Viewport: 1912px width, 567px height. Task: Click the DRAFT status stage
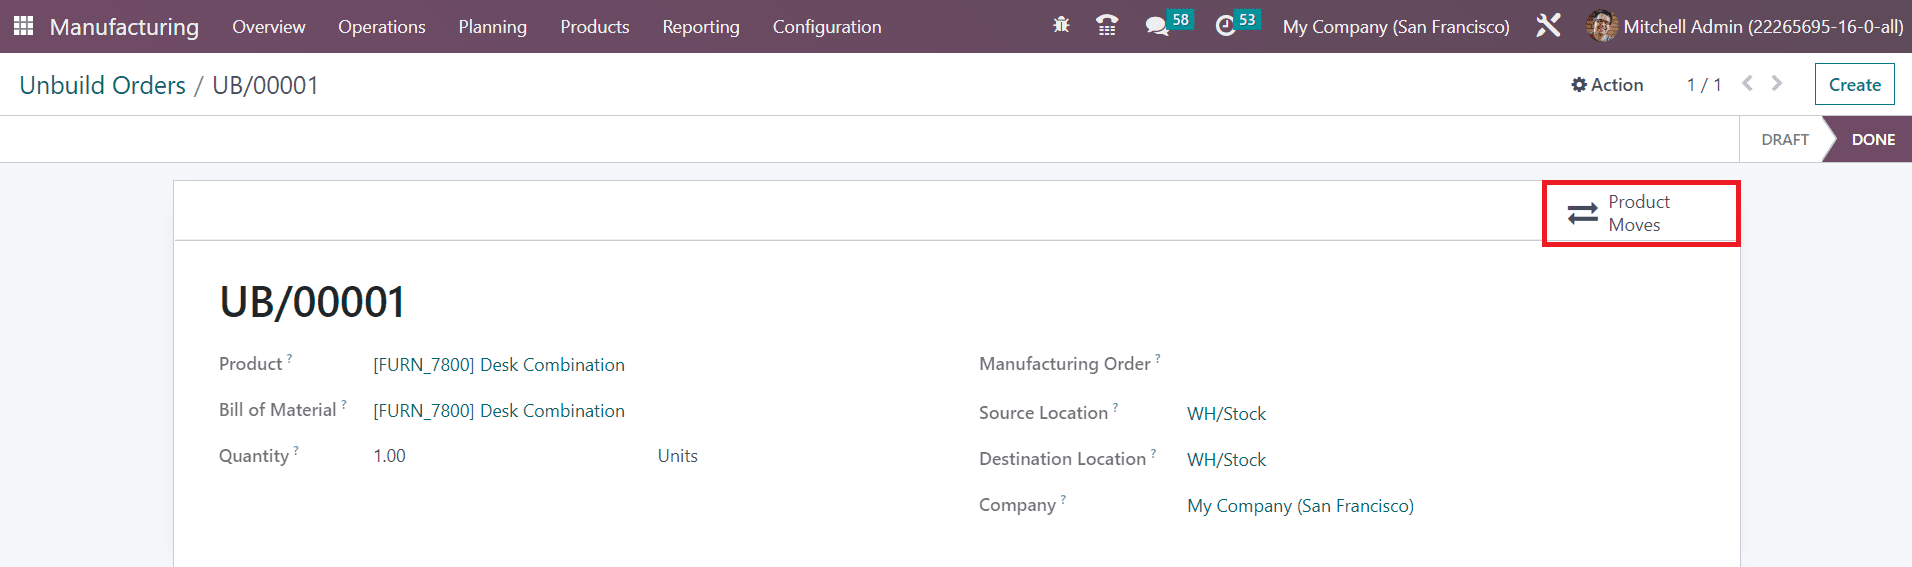tap(1785, 140)
